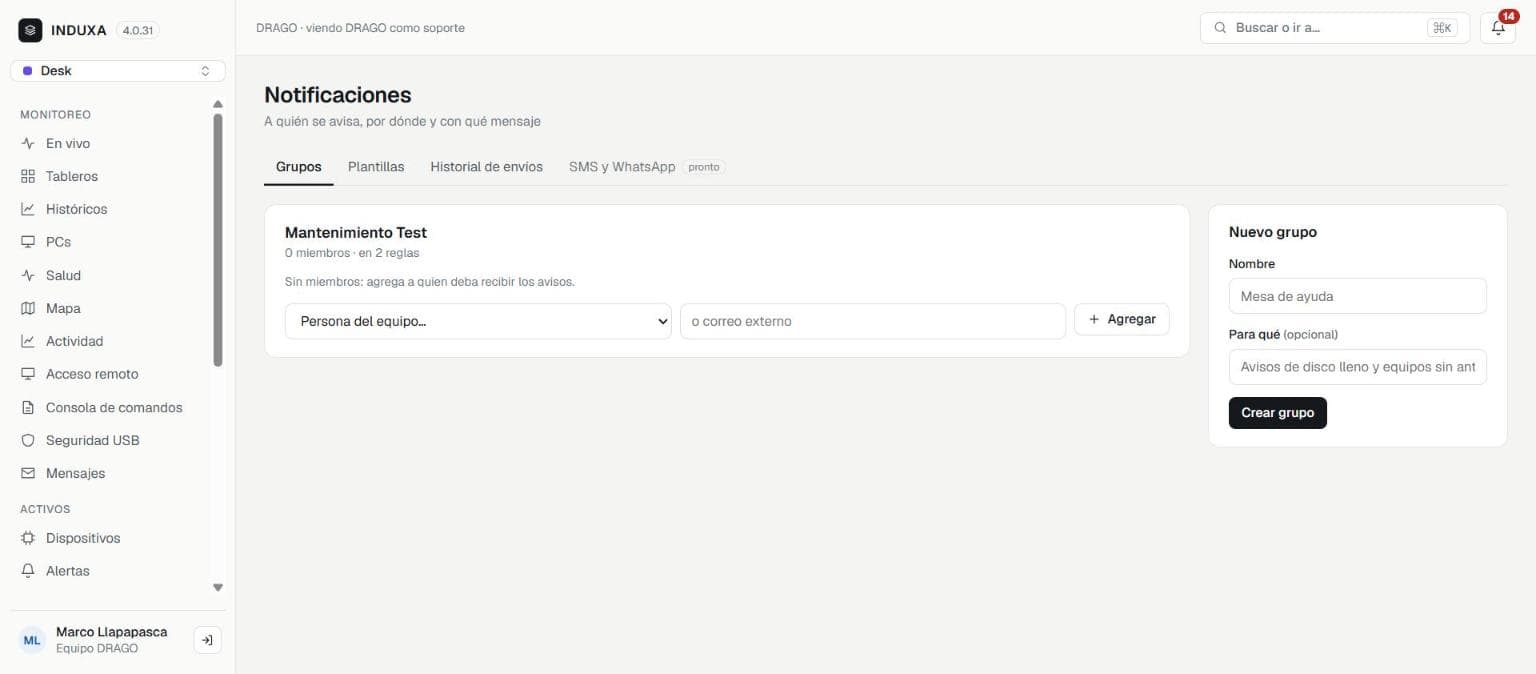Open the Desk workspace selector
The image size is (1536, 674).
click(118, 71)
